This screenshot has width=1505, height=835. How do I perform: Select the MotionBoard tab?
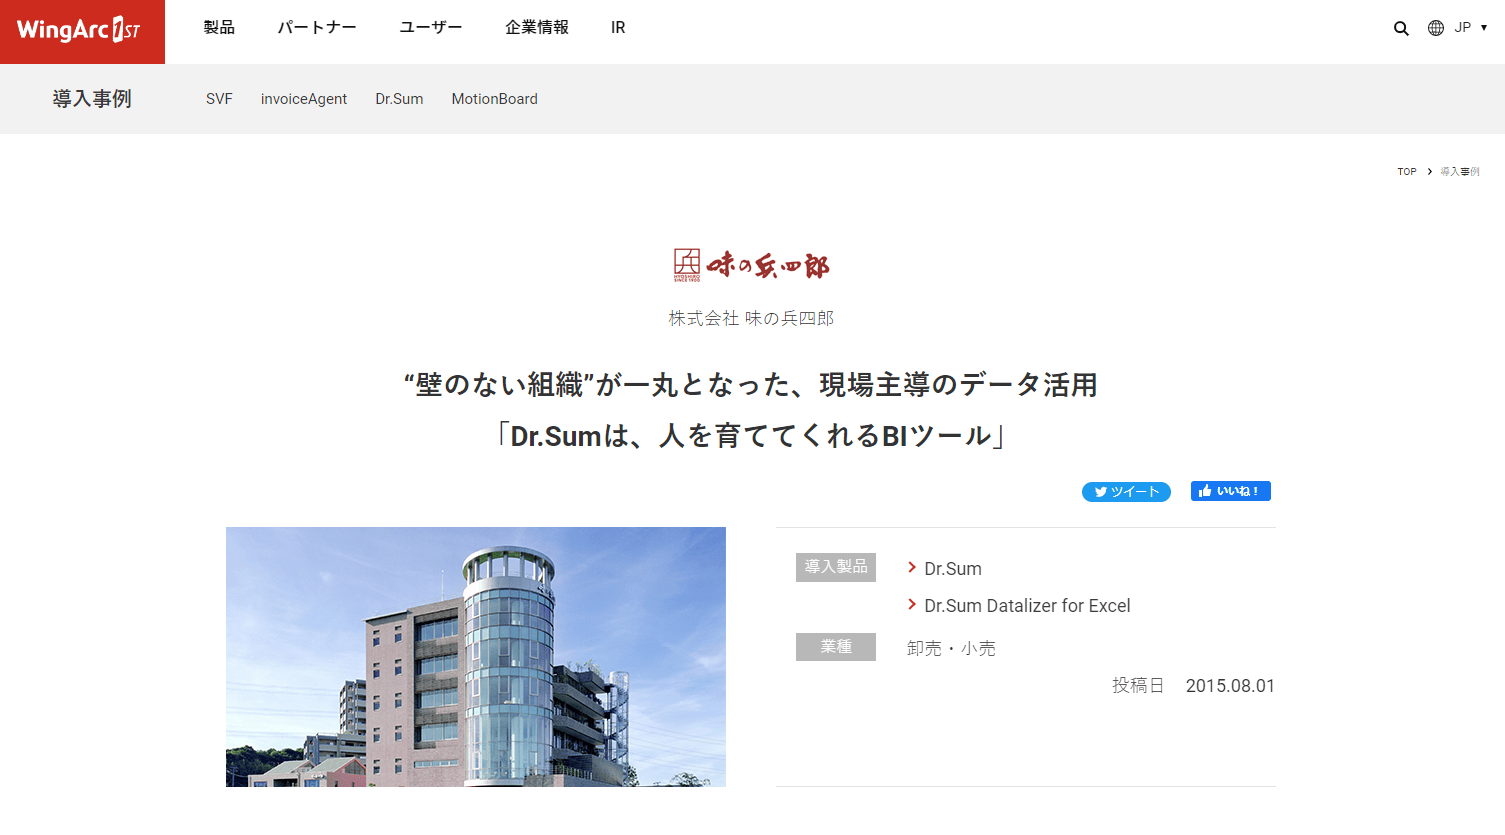click(494, 99)
